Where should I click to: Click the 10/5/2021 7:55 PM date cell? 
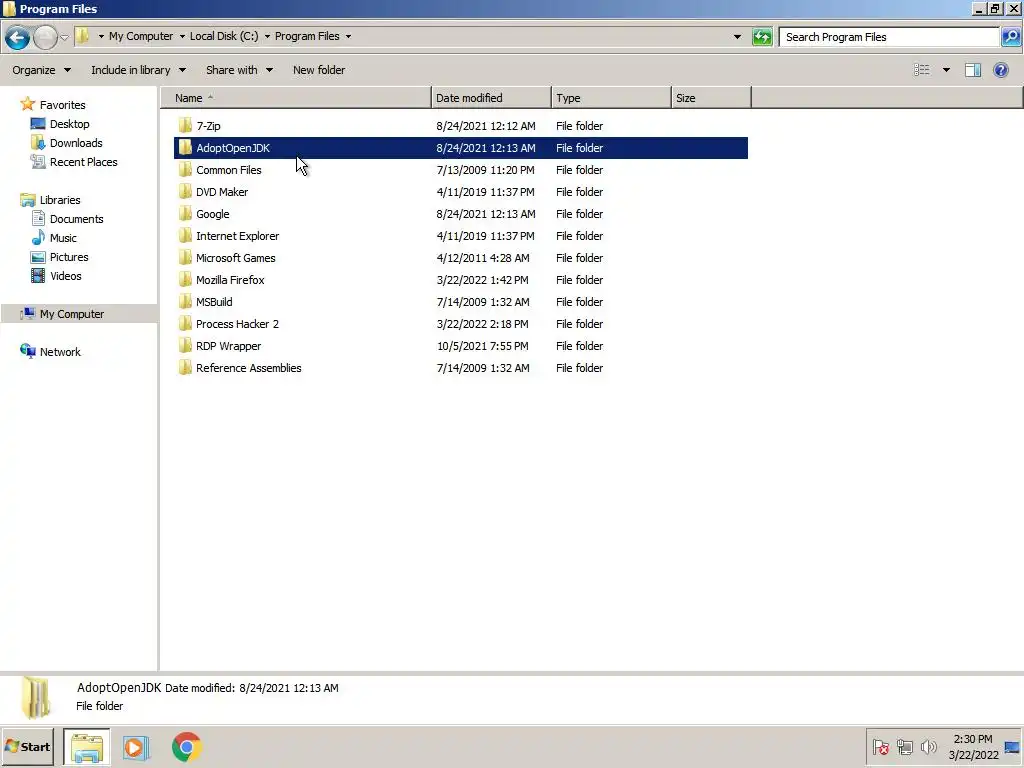483,346
